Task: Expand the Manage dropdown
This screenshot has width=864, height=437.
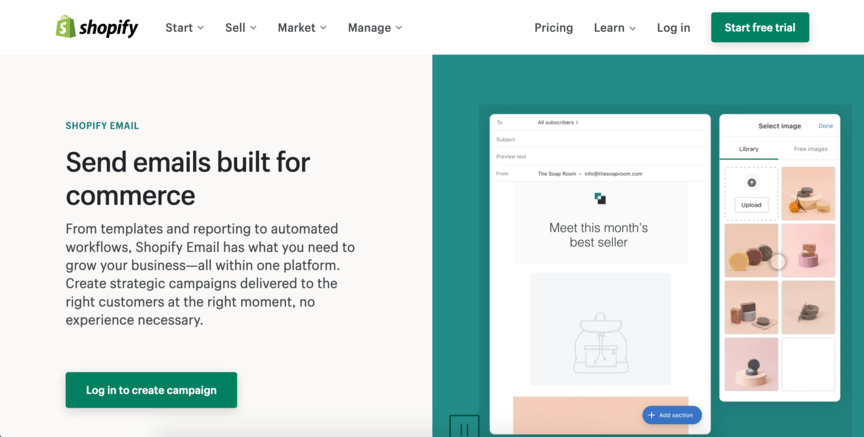Action: click(375, 28)
